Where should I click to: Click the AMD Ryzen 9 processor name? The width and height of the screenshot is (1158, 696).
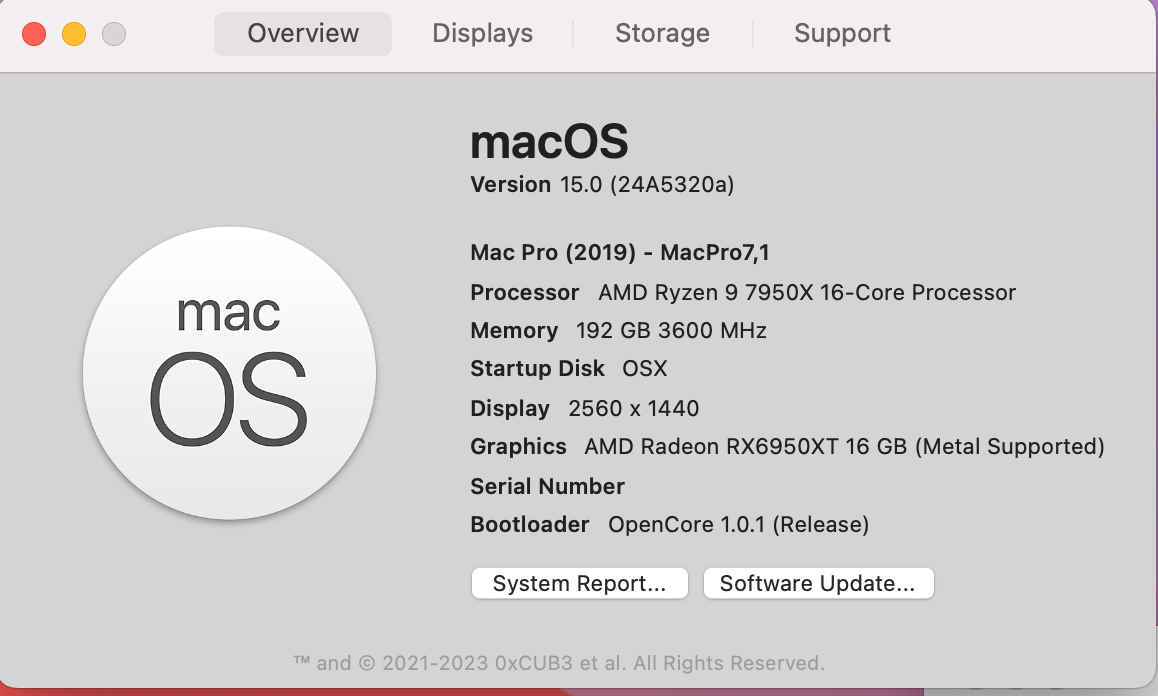point(807,293)
